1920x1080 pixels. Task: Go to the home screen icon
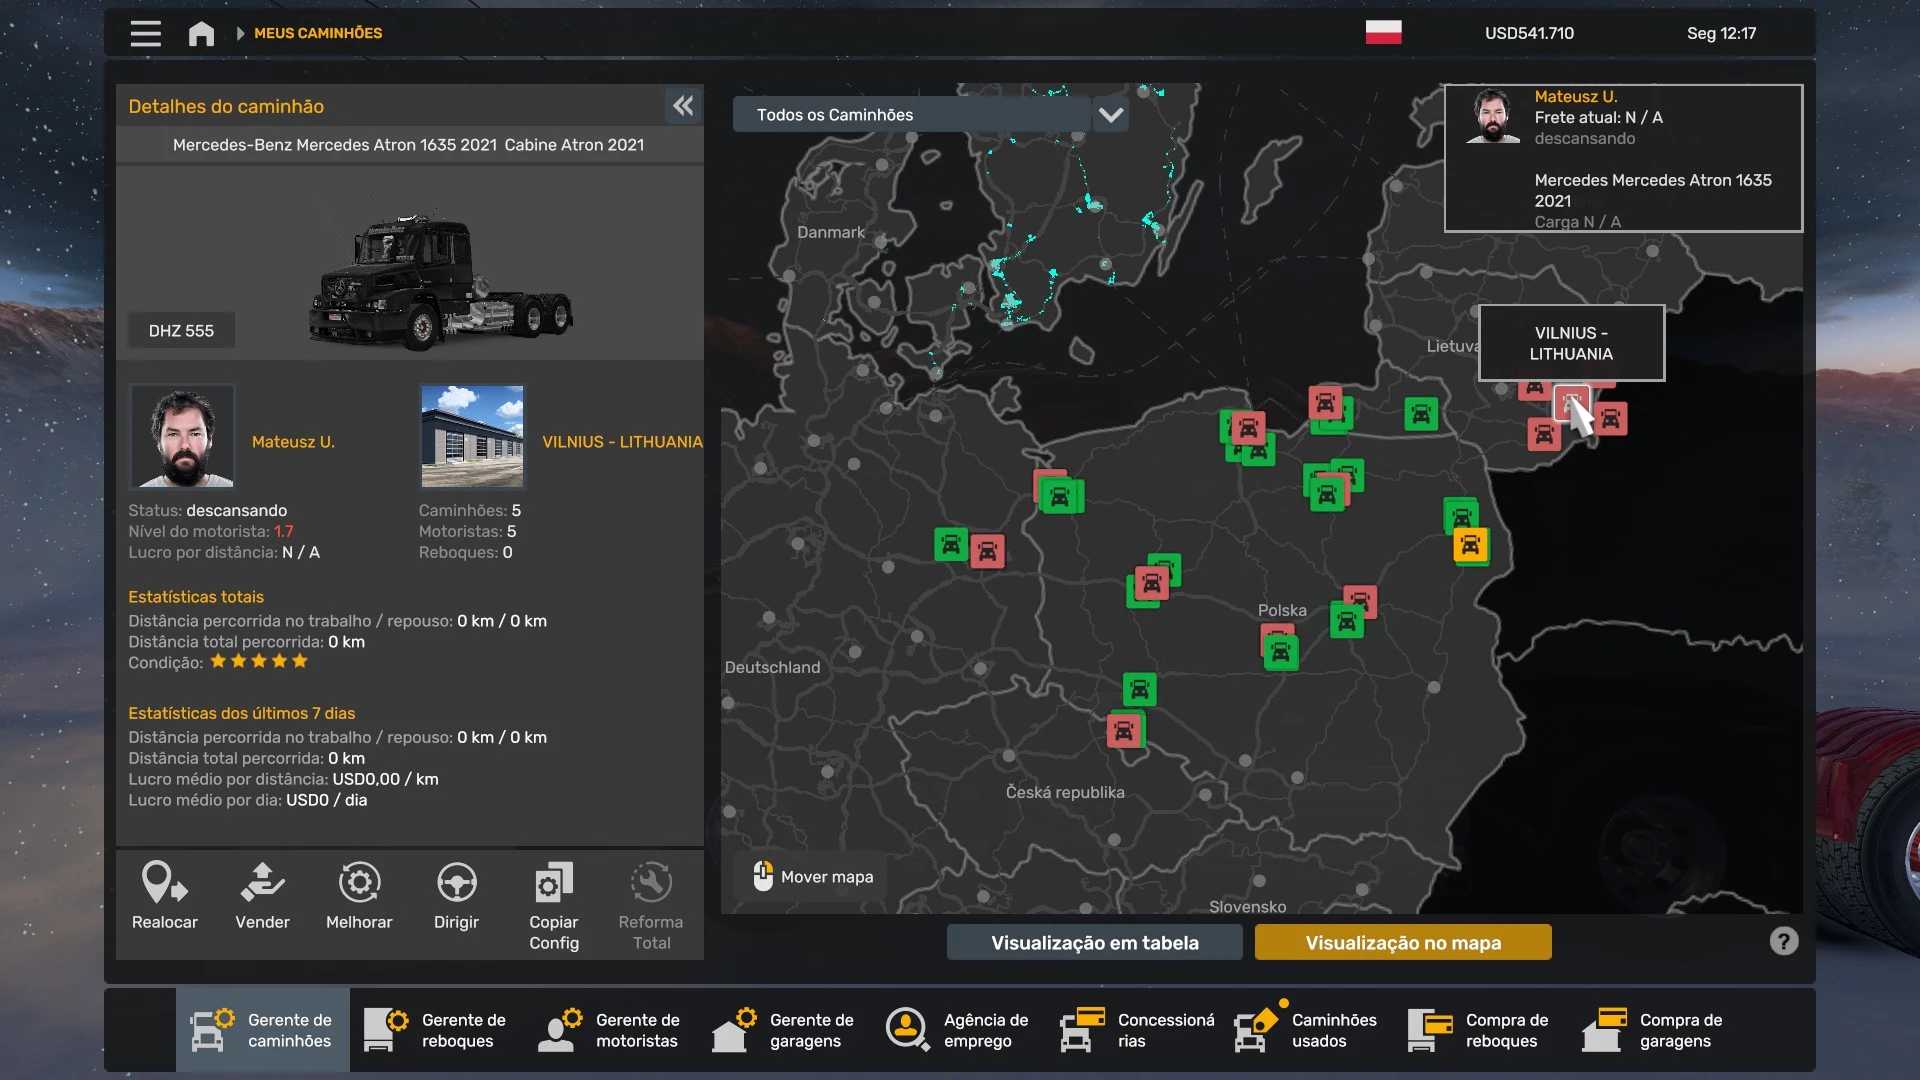[x=201, y=33]
